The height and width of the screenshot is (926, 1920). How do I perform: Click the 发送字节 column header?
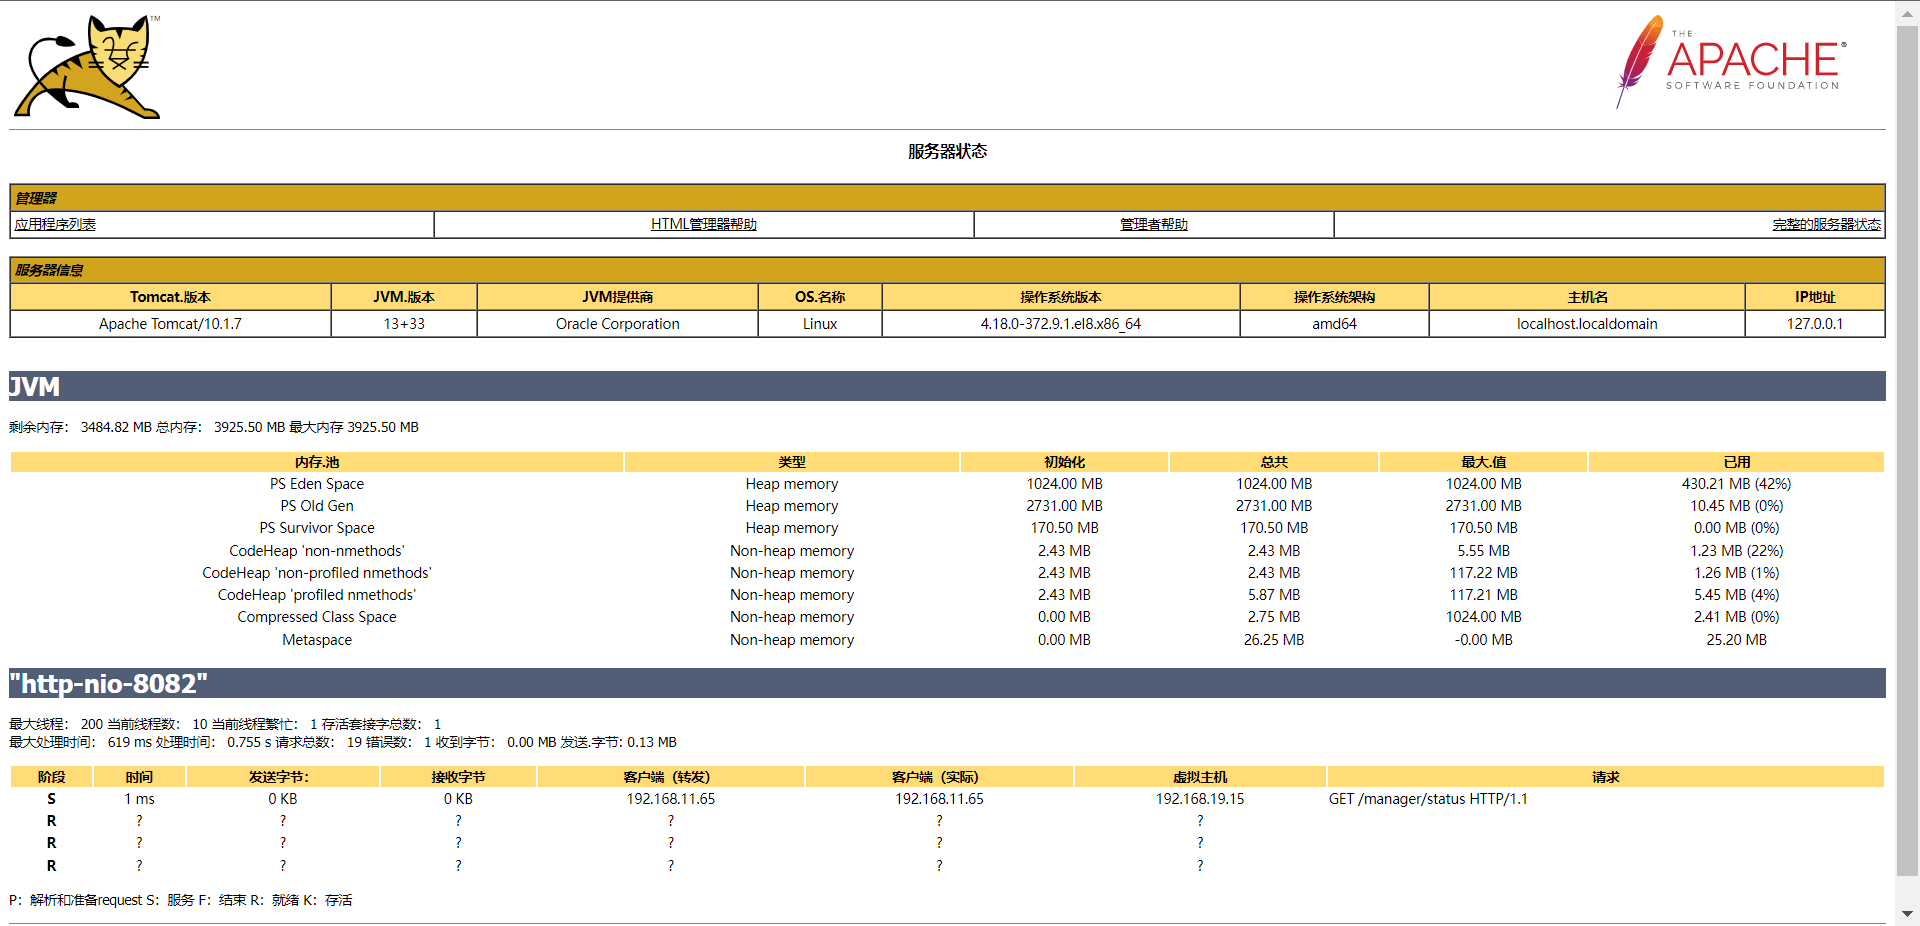click(283, 777)
